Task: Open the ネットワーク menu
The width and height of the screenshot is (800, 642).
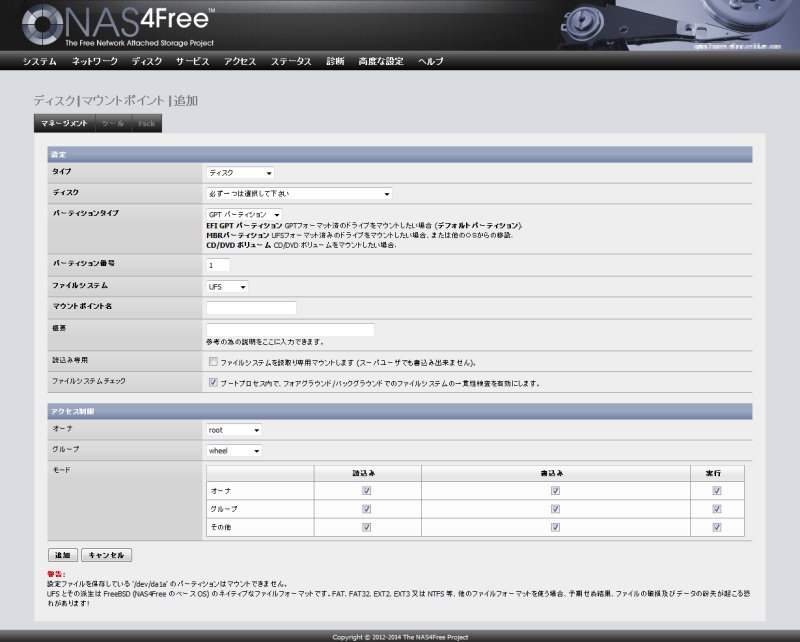Action: click(x=94, y=61)
